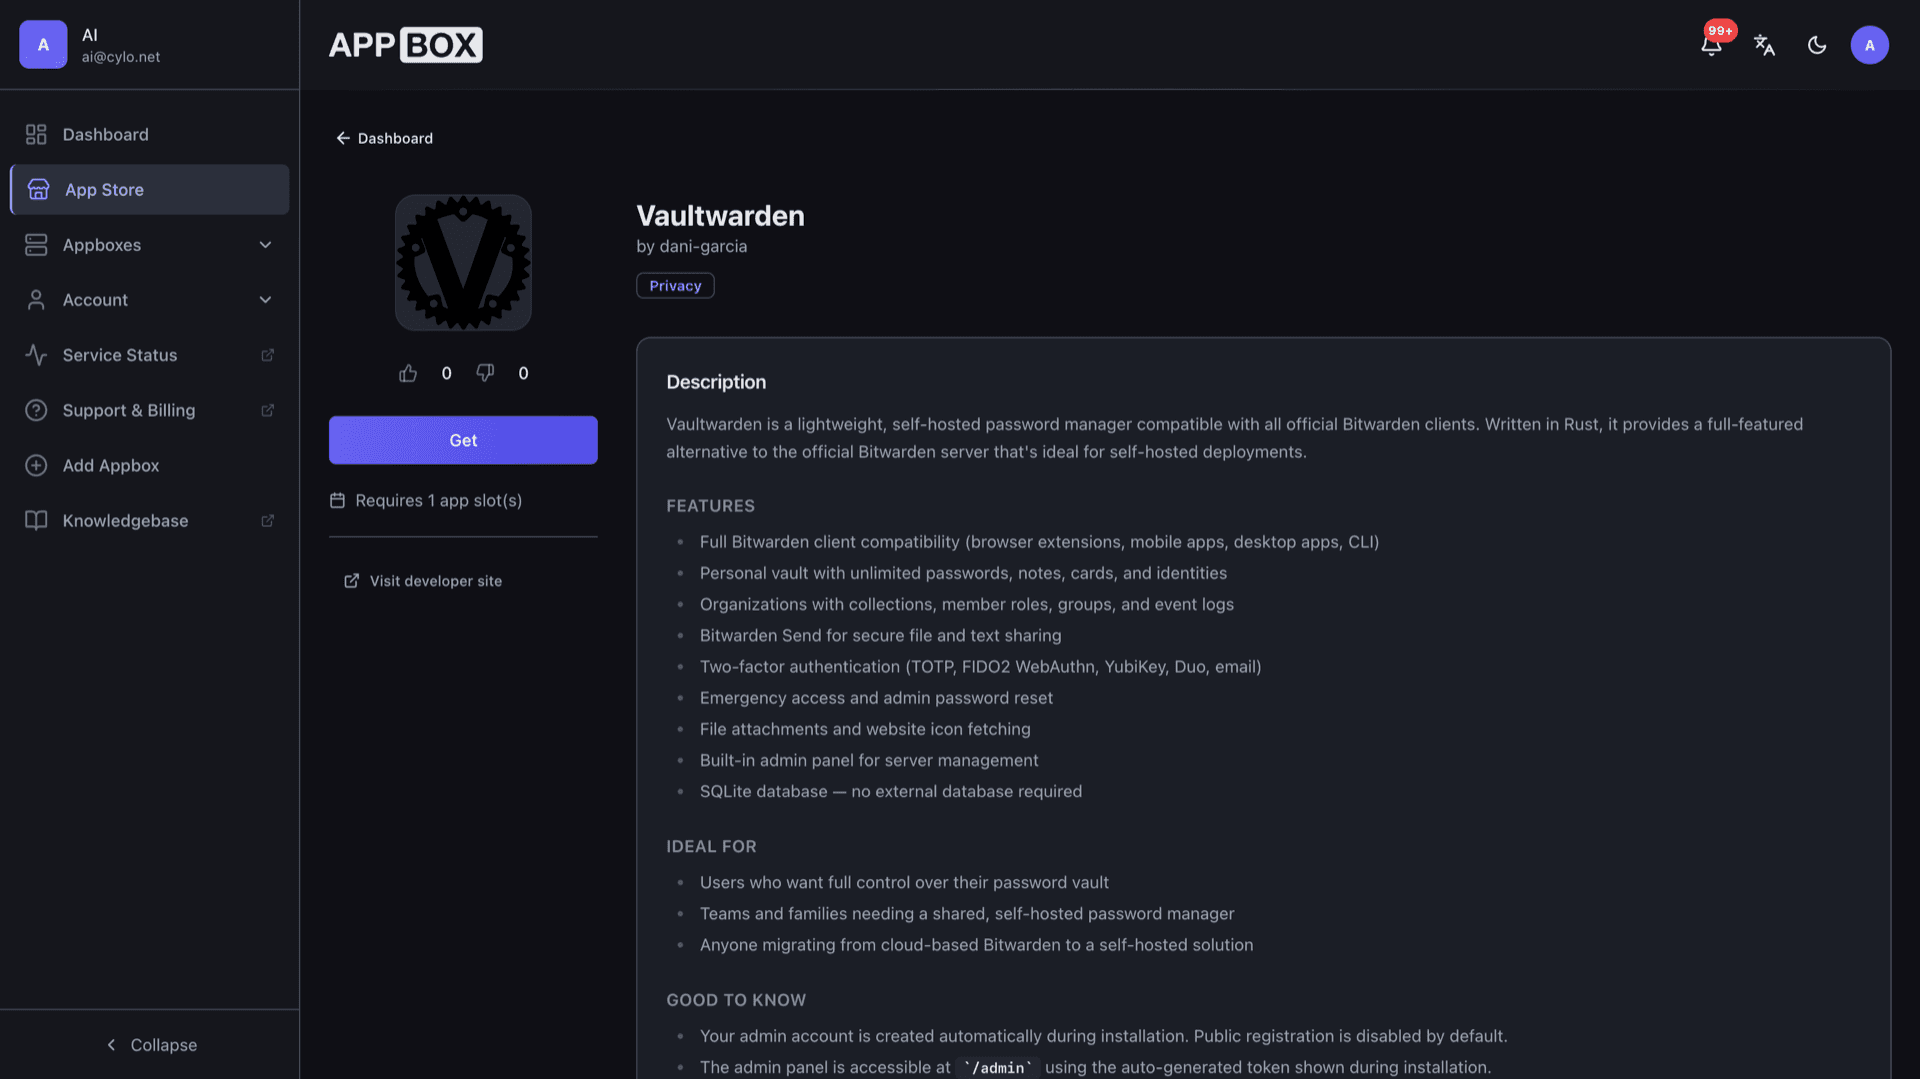Click the Vaultwarden app logo
The image size is (1920, 1079).
[463, 262]
